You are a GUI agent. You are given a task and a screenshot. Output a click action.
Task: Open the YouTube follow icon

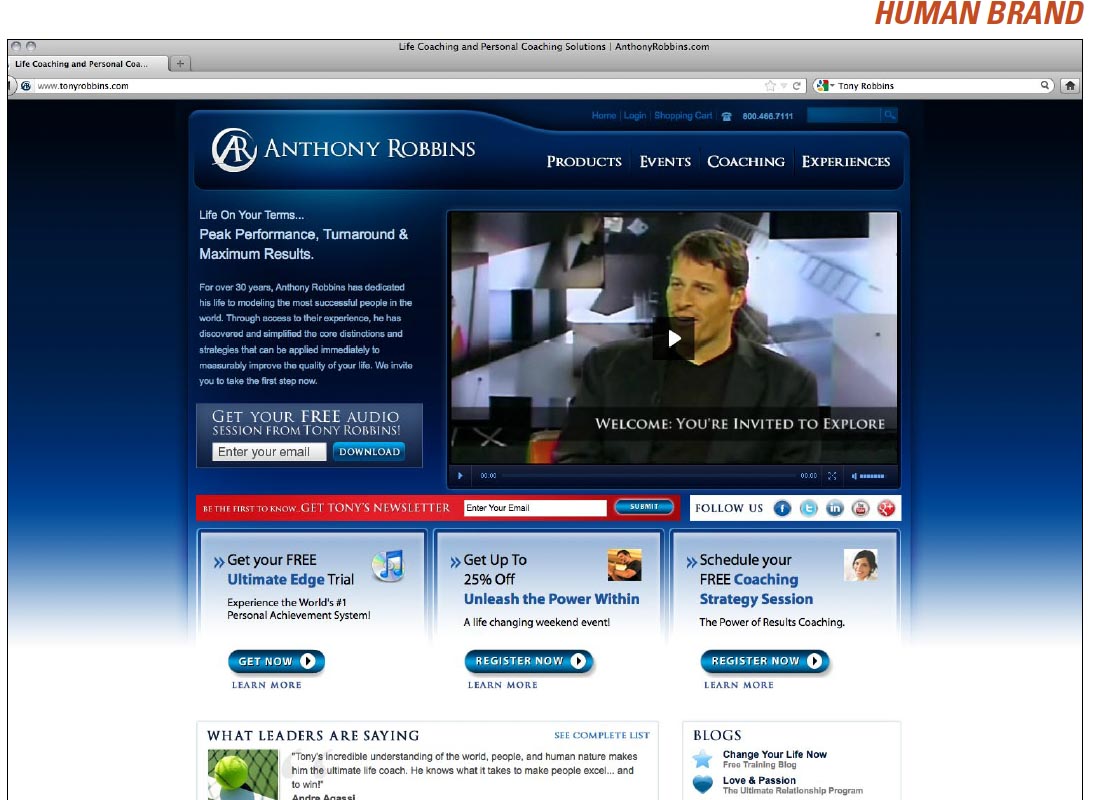click(860, 509)
